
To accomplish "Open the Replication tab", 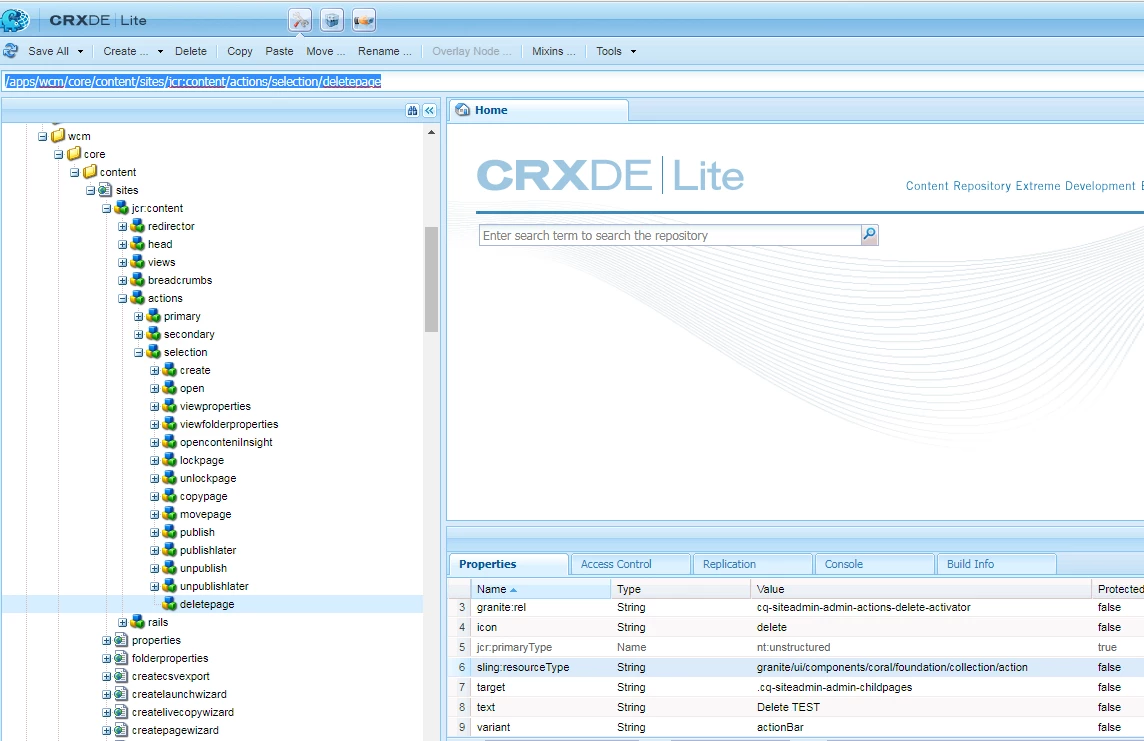I will point(752,564).
